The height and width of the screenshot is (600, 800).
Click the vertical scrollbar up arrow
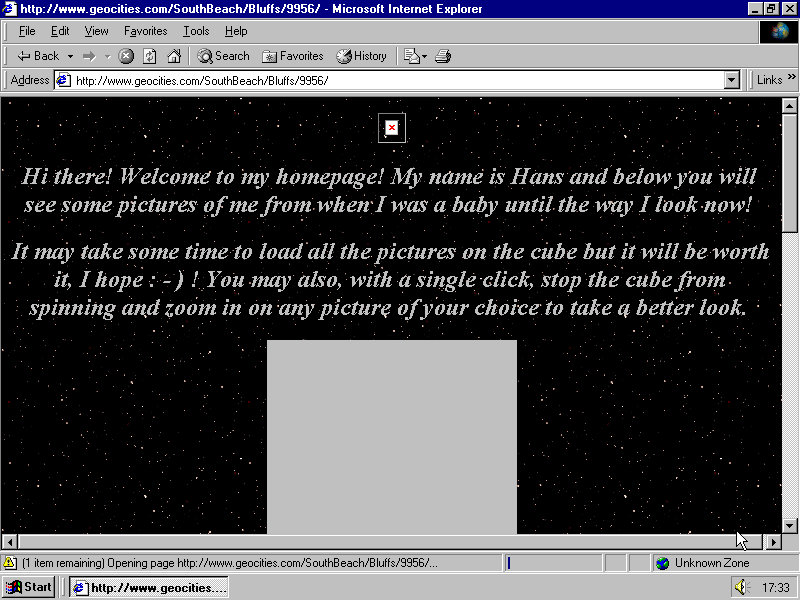pyautogui.click(x=789, y=106)
